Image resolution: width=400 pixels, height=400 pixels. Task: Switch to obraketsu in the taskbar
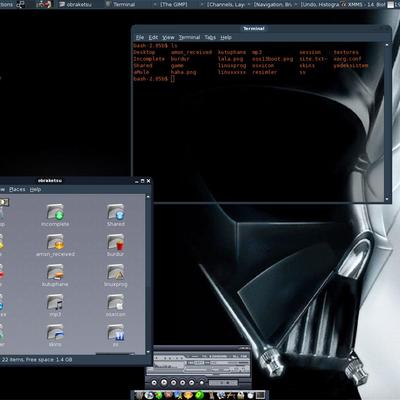(x=75, y=4)
